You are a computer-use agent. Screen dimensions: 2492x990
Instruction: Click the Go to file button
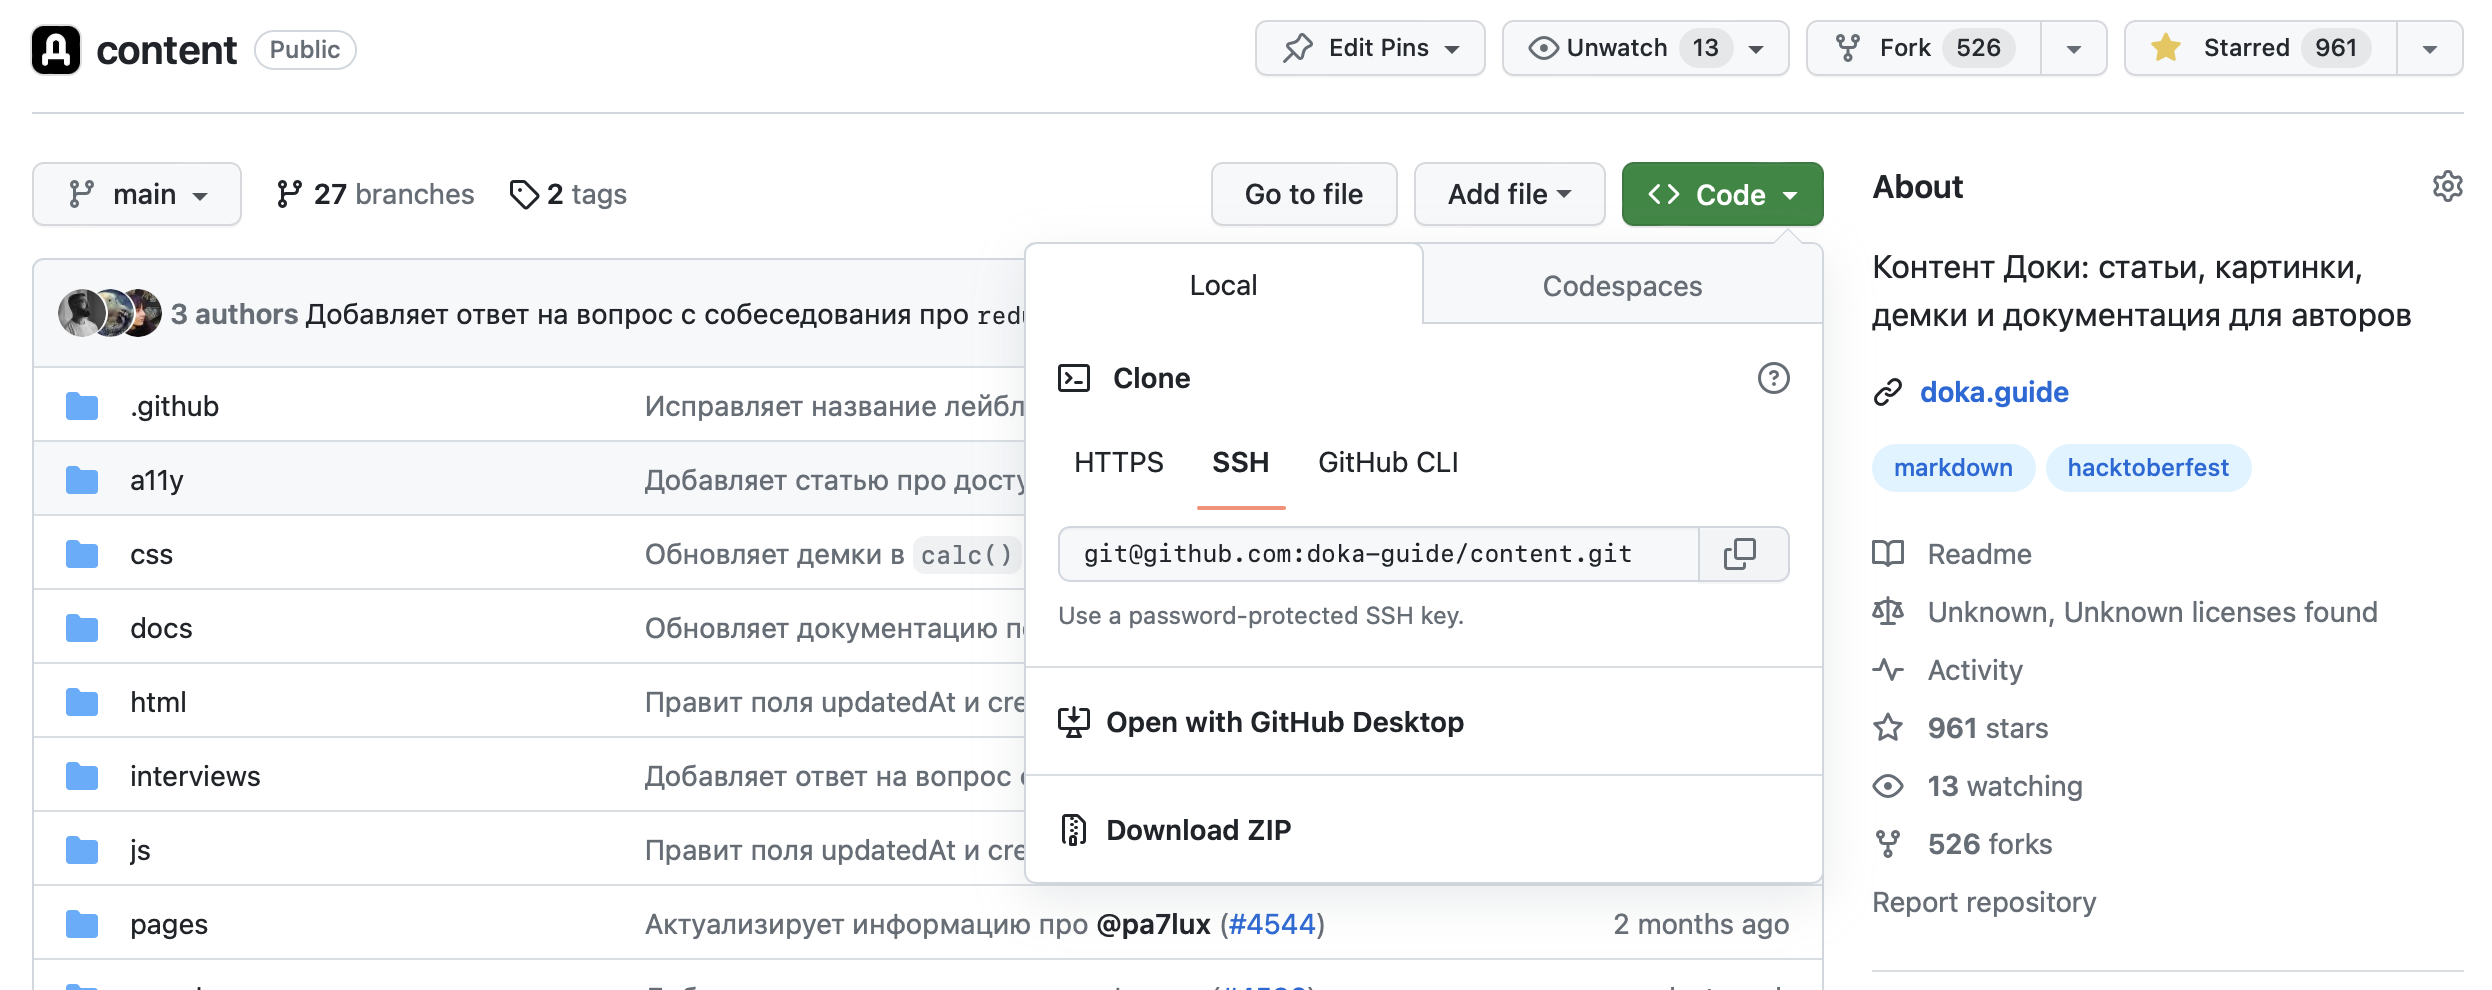coord(1304,194)
